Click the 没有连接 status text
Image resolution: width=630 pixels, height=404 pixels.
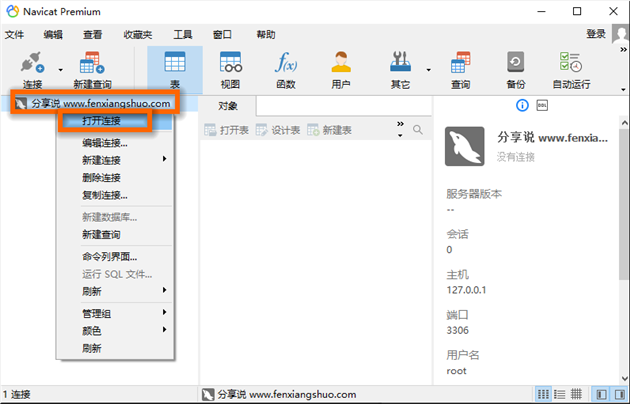tap(515, 157)
